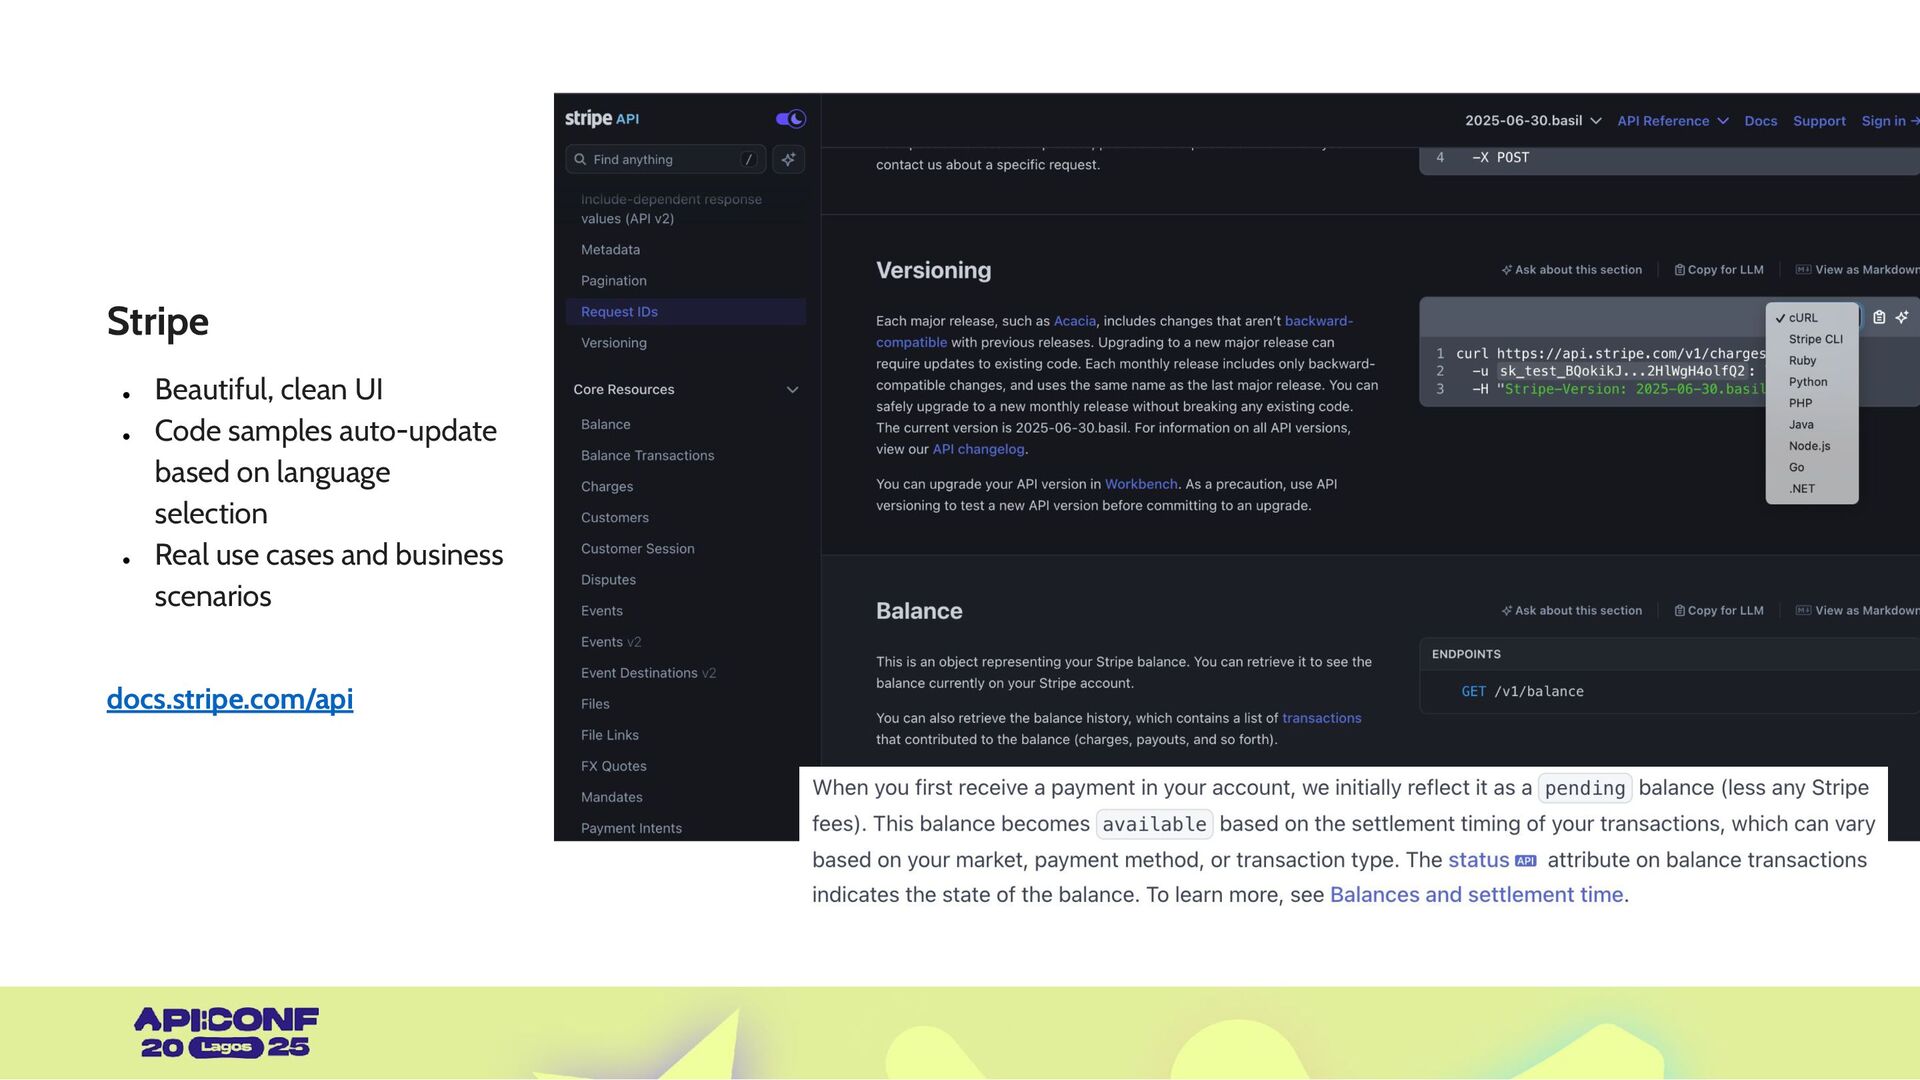
Task: Click the sparkle icon on code sample
Action: click(x=1902, y=317)
